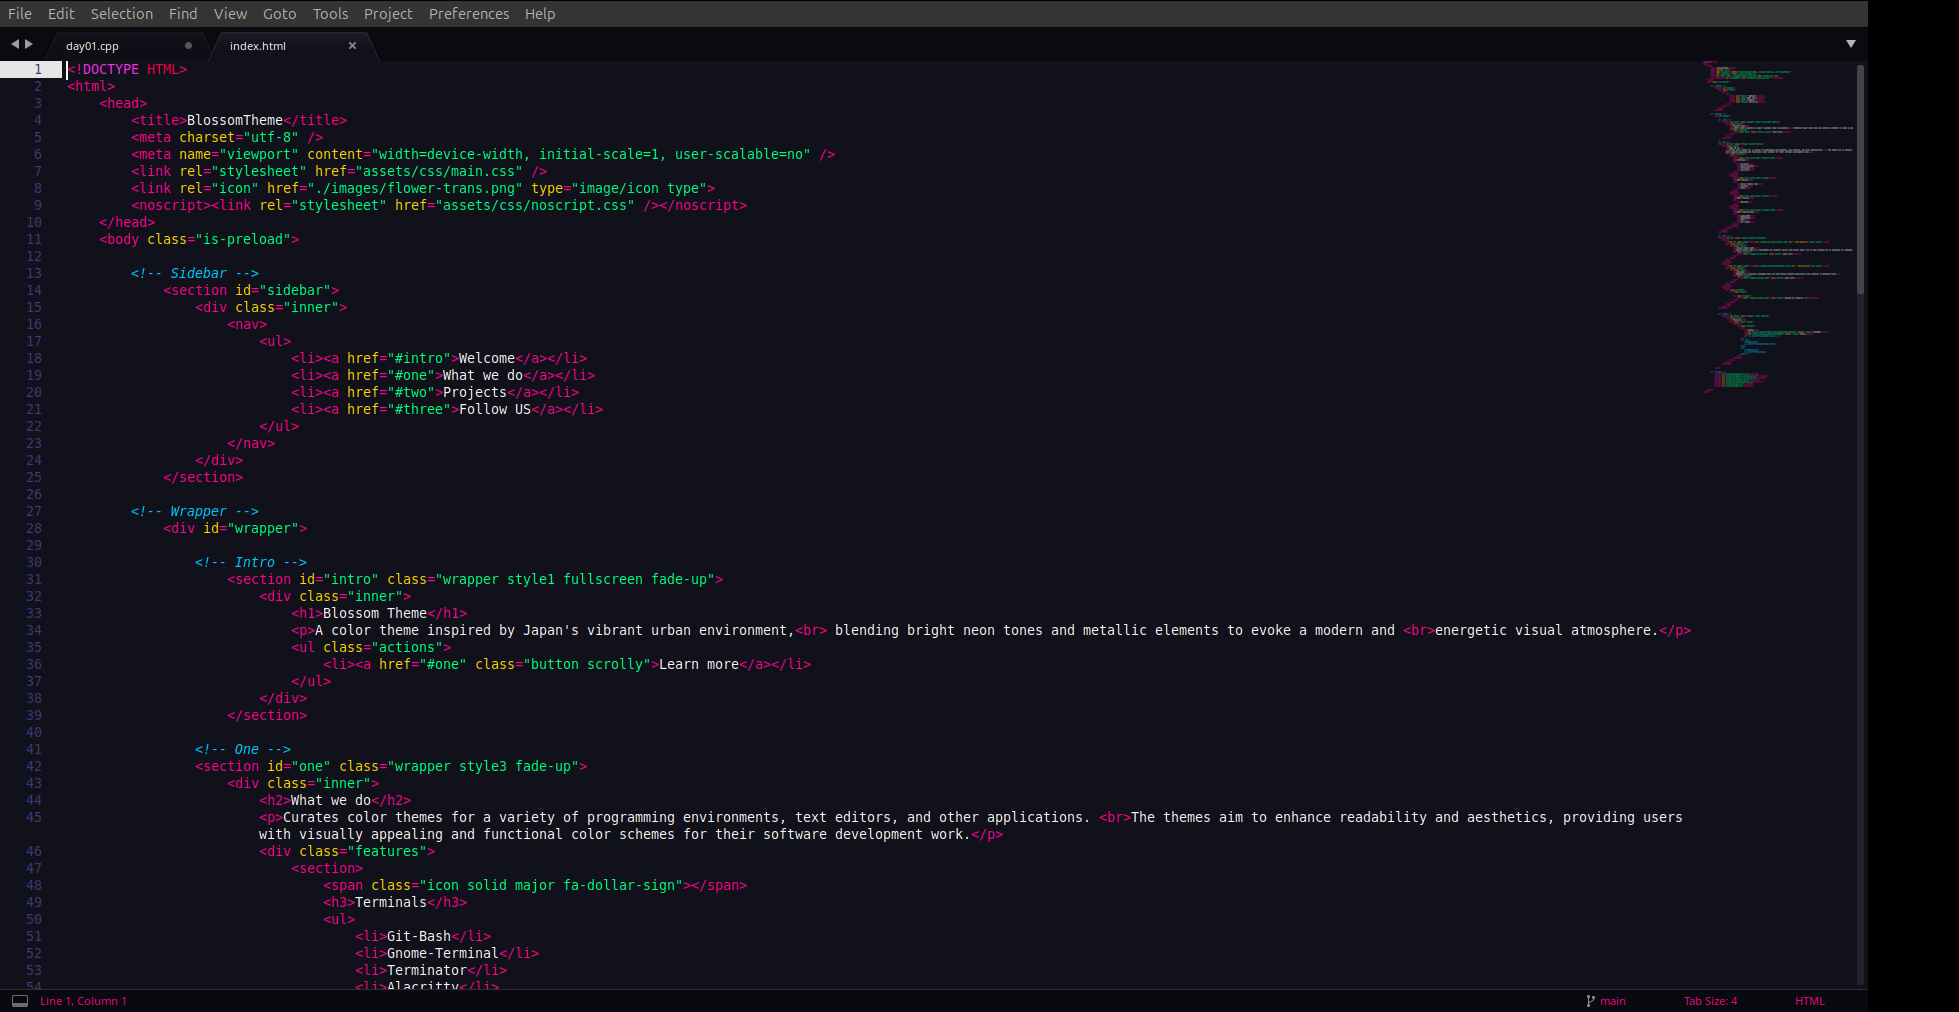Open the Project menu
This screenshot has height=1012, width=1959.
[x=388, y=14]
